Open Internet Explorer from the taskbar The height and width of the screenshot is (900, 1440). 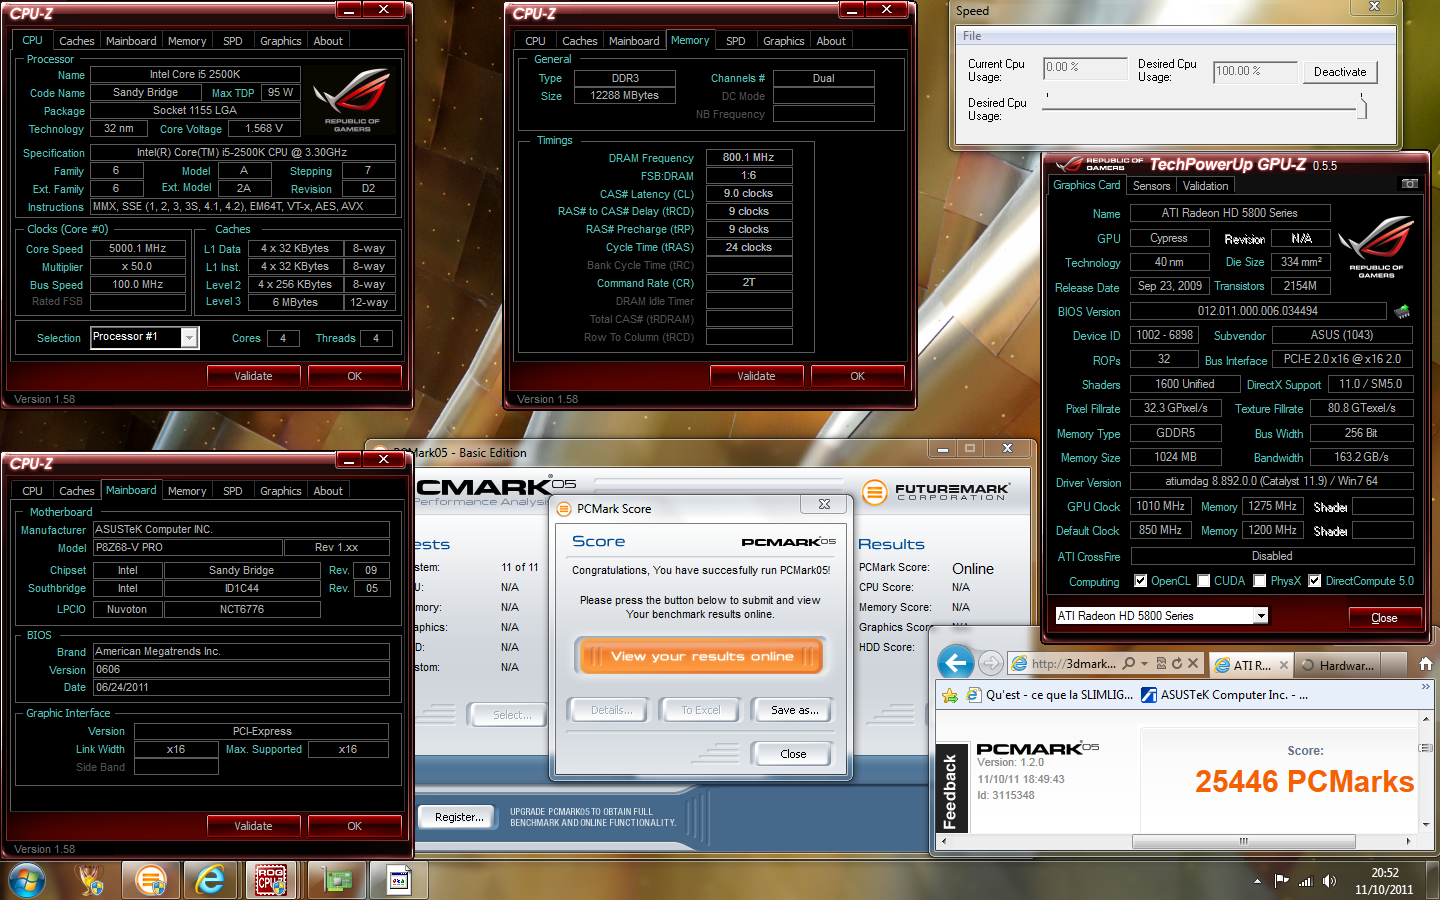pyautogui.click(x=210, y=880)
